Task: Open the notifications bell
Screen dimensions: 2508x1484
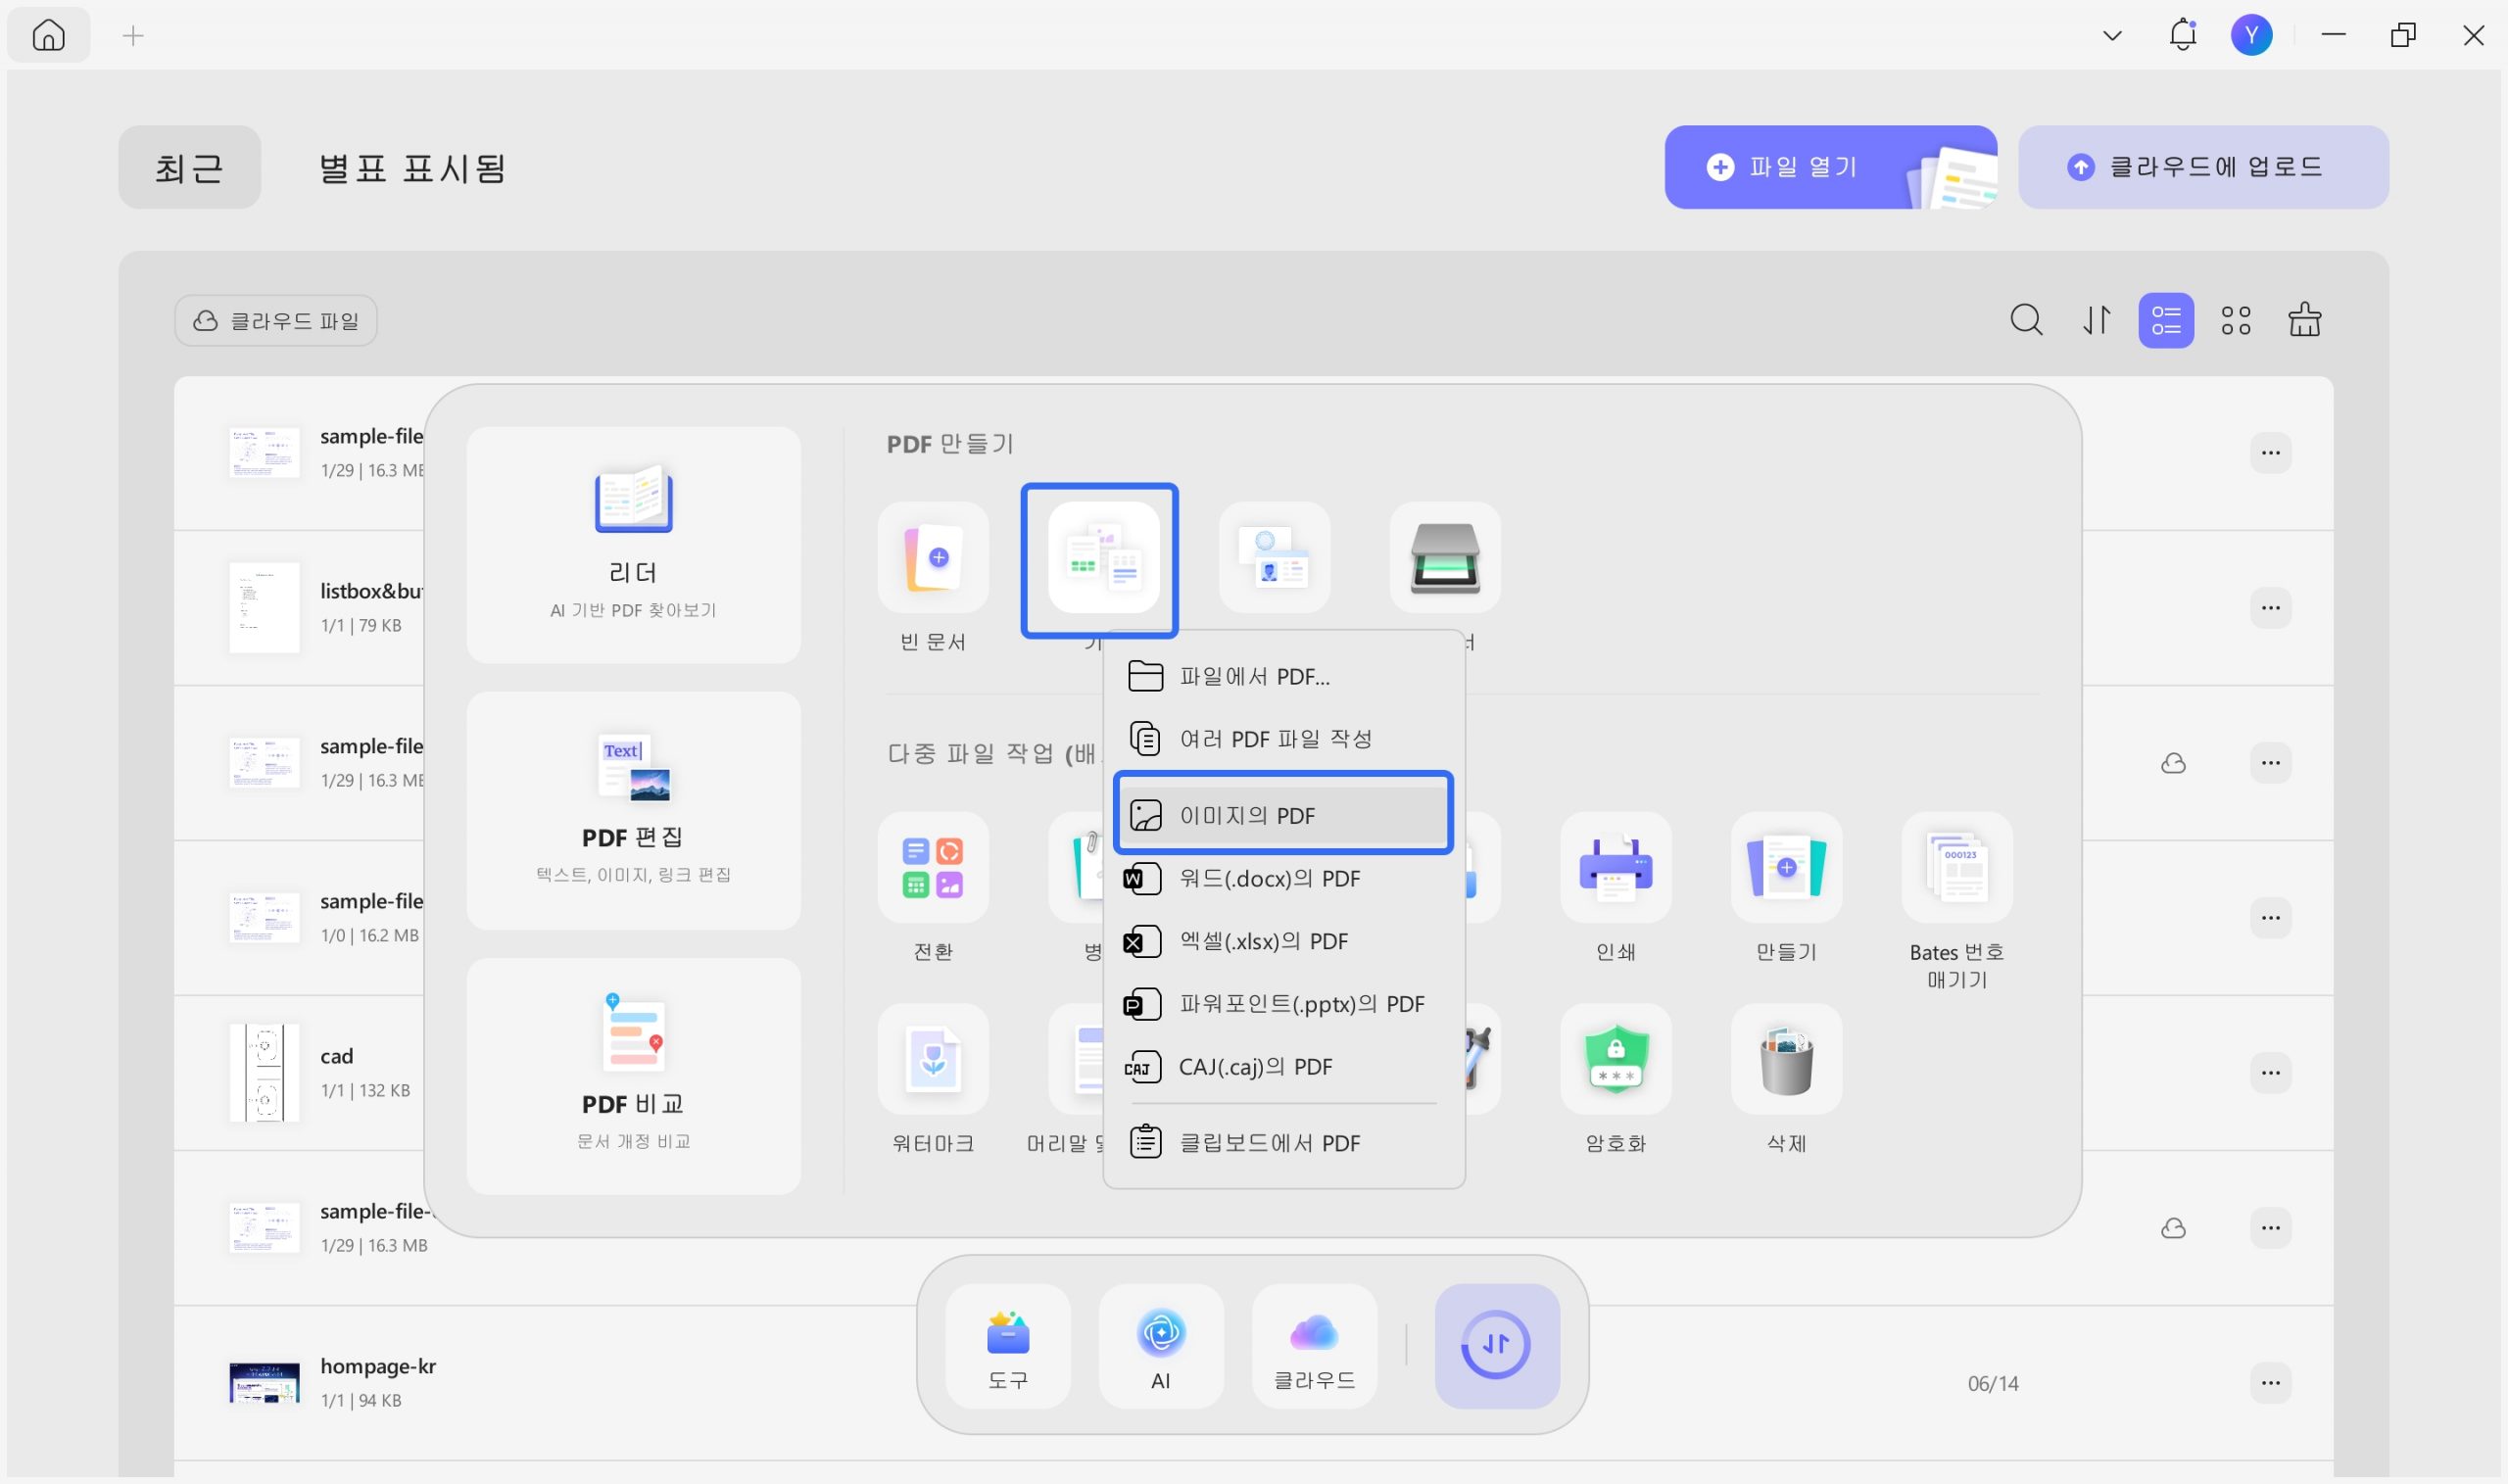Action: tap(2183, 35)
